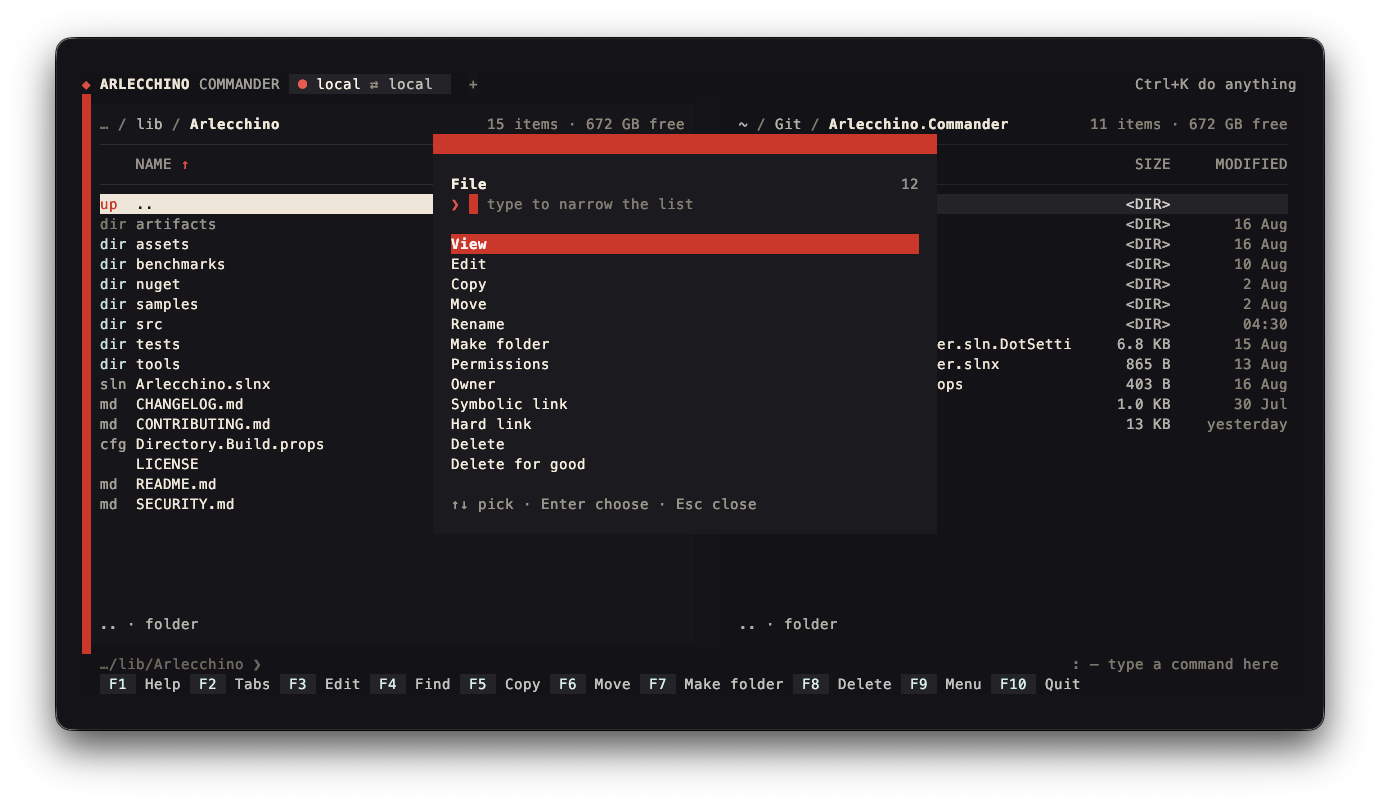Click the 6.8 KB size row in right panel

pyautogui.click(x=1112, y=344)
